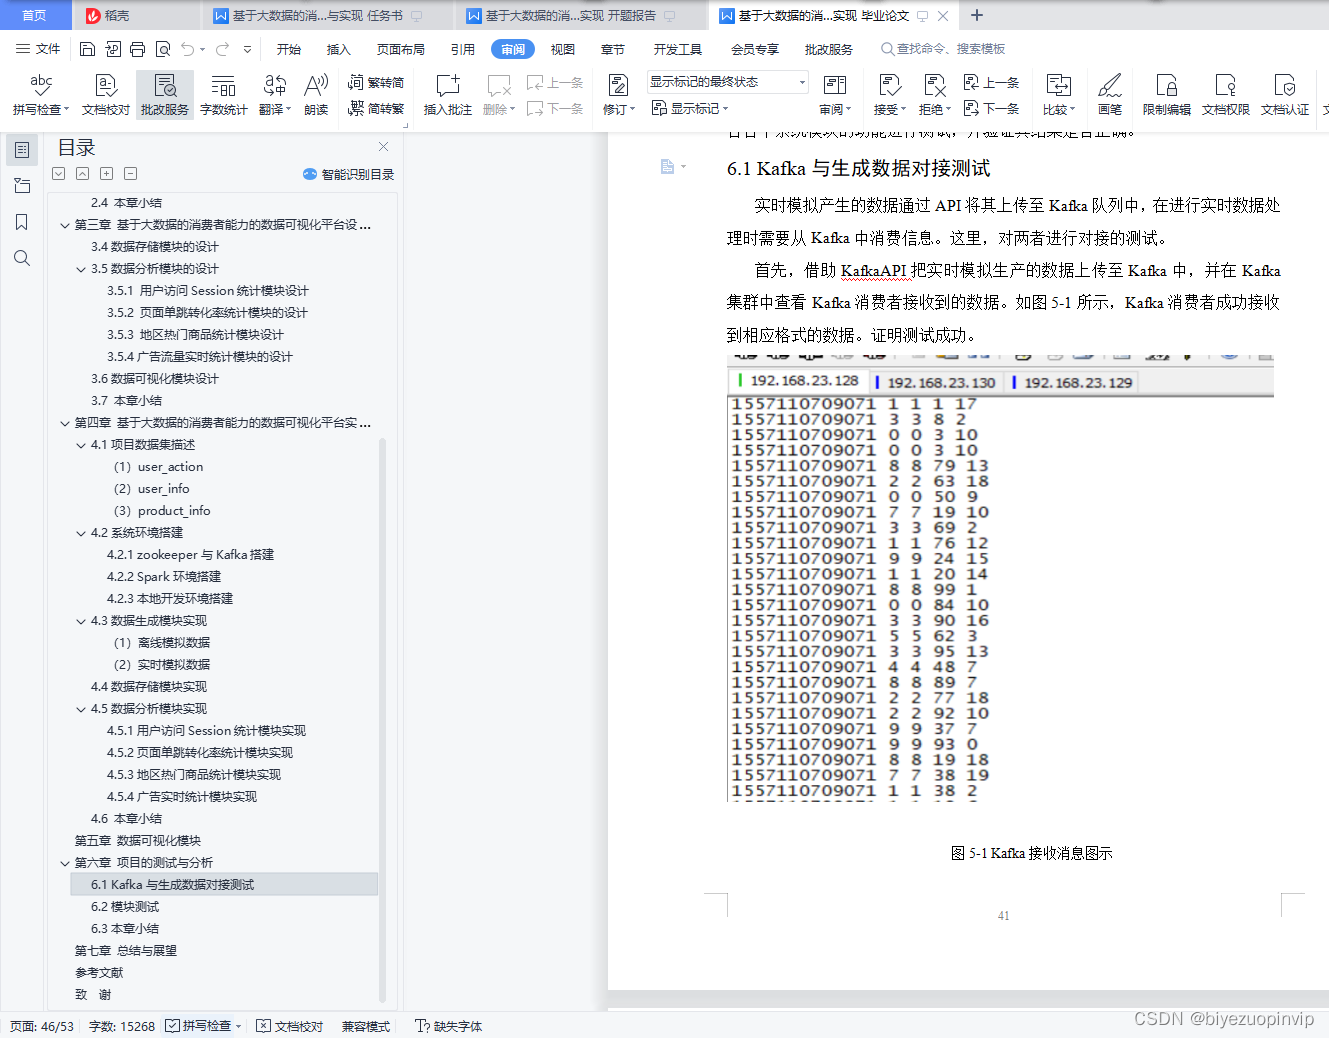Toggle 文档校对 in the status bar
Viewport: 1329px width, 1038px height.
(290, 1026)
